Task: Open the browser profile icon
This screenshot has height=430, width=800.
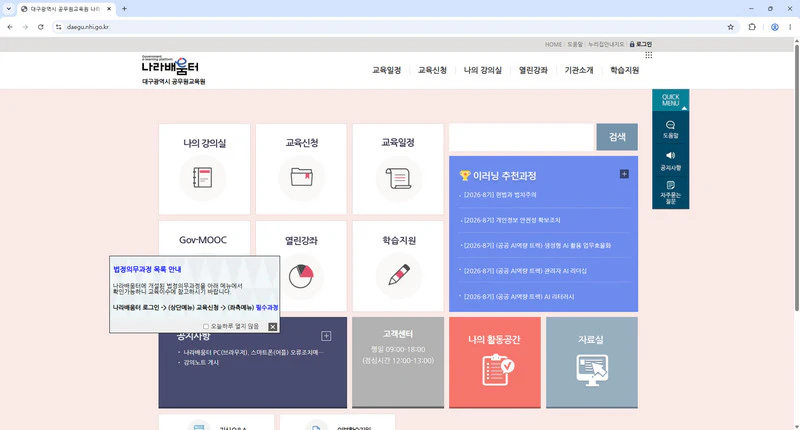Action: click(x=774, y=27)
